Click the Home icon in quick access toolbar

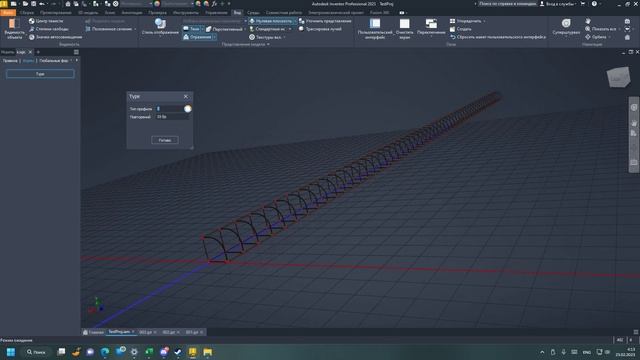[x=68, y=4]
